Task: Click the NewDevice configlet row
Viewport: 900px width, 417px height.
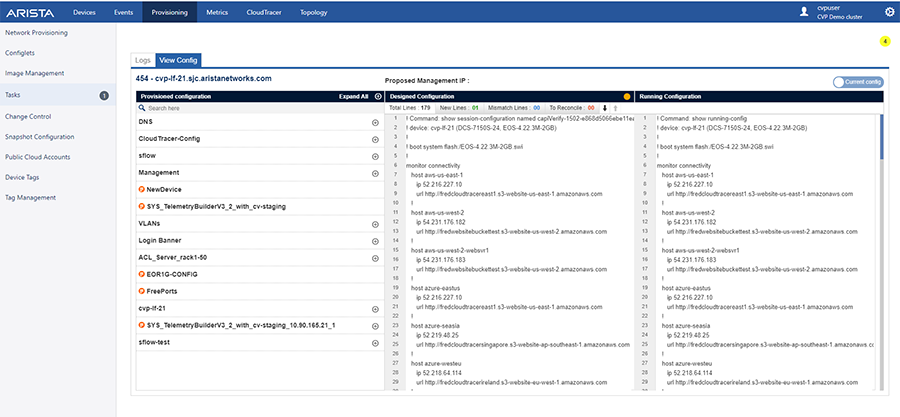Action: click(x=260, y=189)
